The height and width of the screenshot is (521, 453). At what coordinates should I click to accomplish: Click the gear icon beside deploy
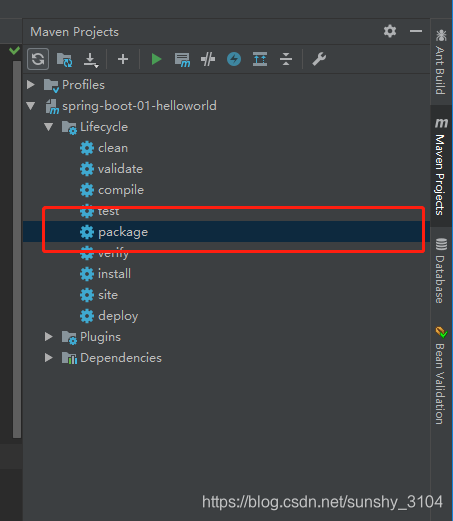coord(87,316)
